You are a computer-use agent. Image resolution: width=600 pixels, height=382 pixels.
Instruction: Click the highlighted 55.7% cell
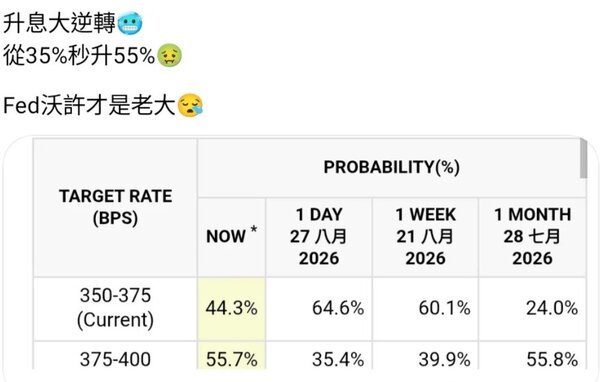tap(232, 356)
